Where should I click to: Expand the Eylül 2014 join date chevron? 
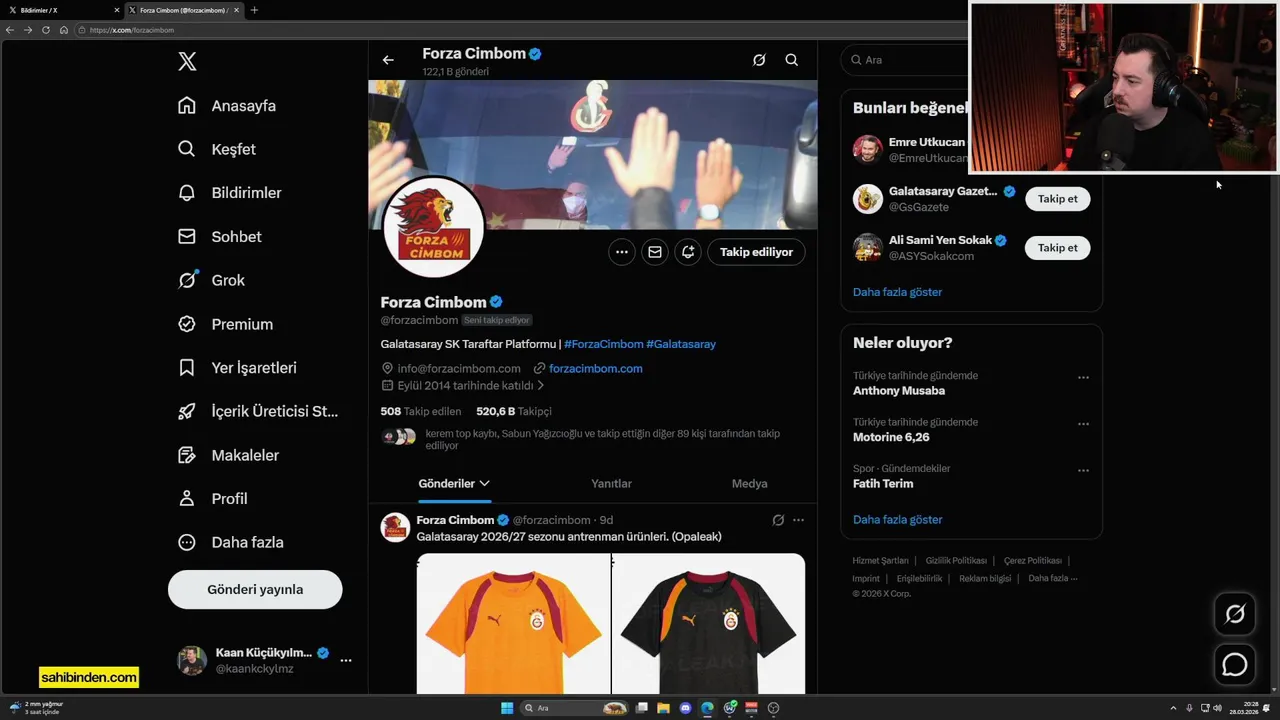coord(541,385)
